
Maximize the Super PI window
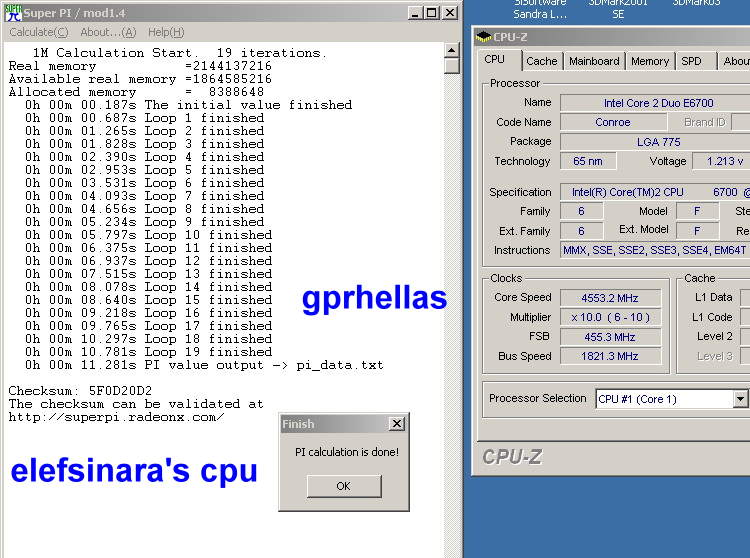point(432,13)
